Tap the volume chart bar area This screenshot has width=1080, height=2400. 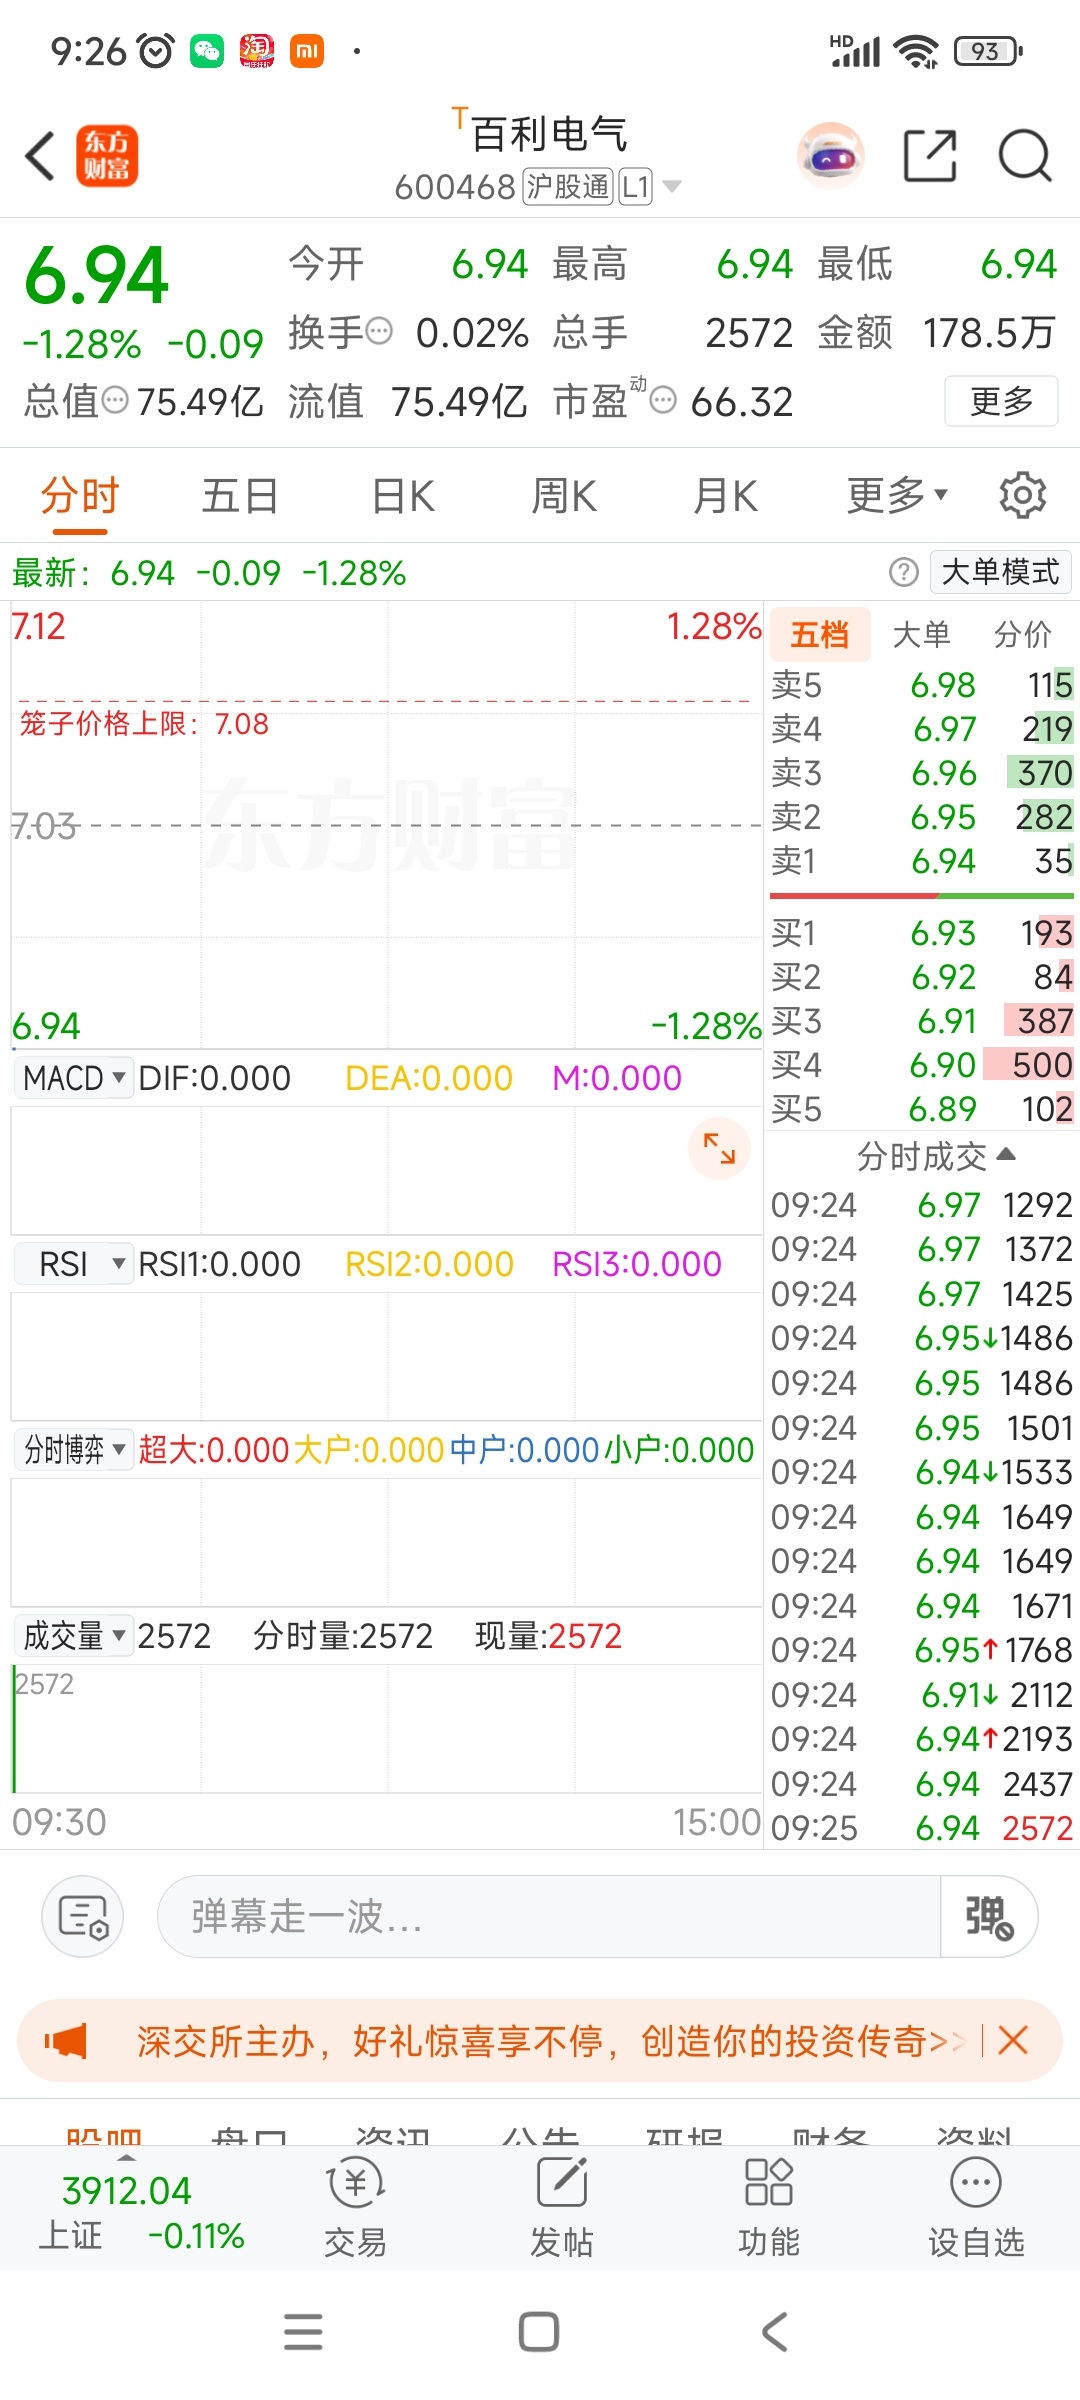pyautogui.click(x=387, y=1728)
